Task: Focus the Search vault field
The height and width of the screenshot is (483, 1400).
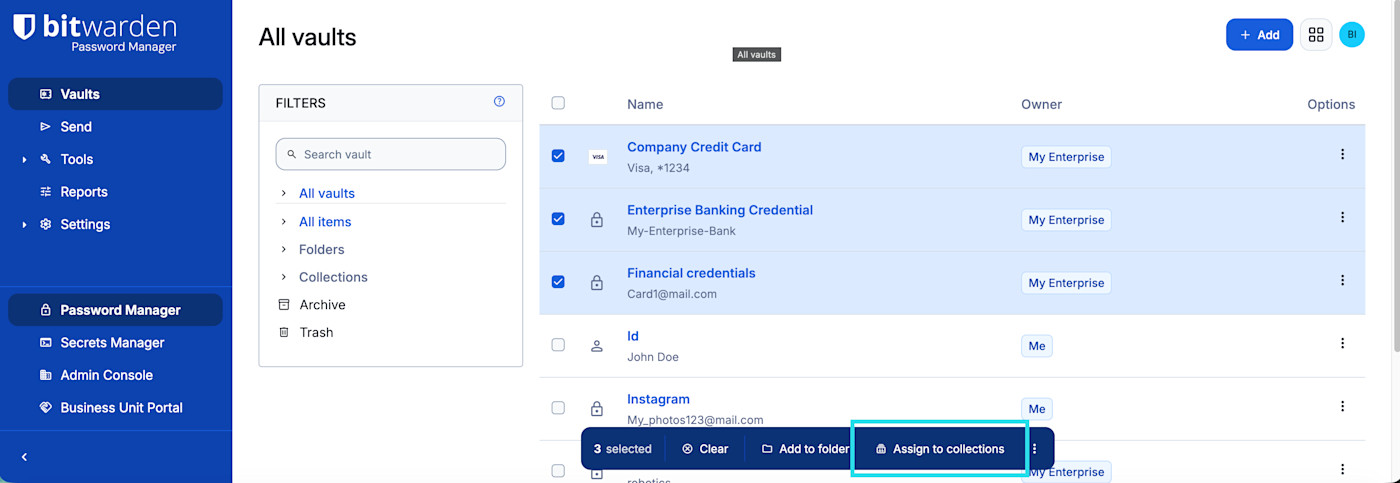Action: (x=391, y=154)
